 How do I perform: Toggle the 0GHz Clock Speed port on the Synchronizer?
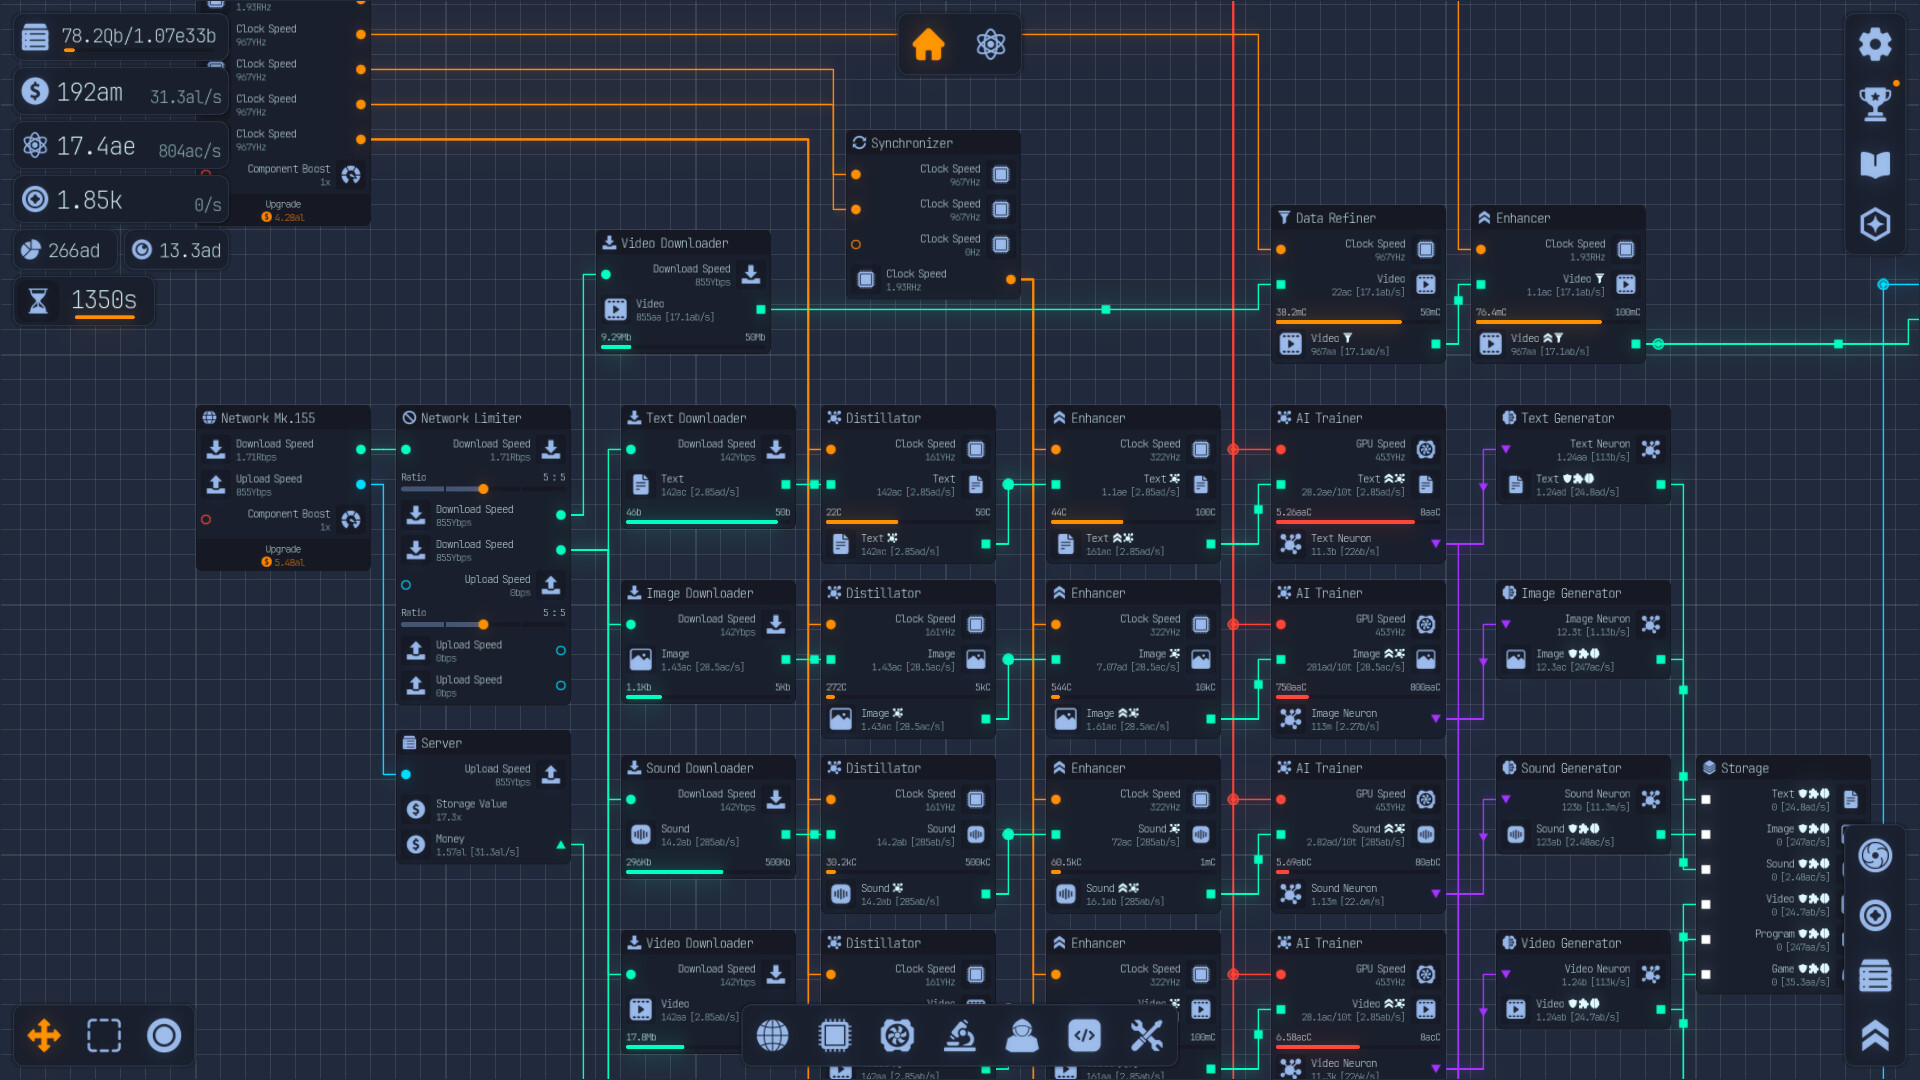856,244
